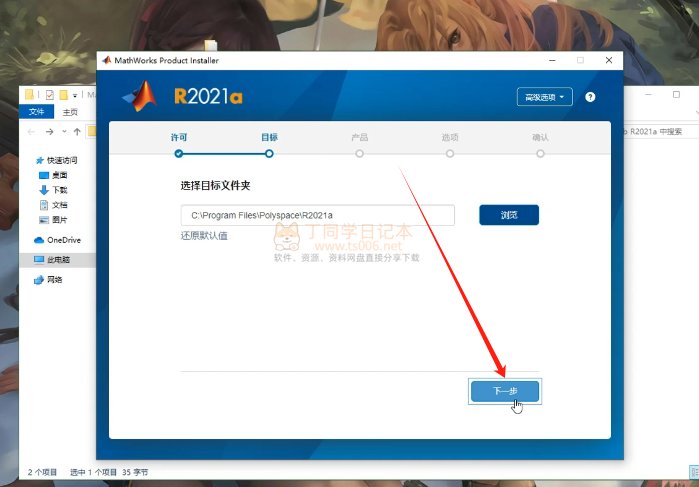Select the 目标 step in installer
Viewport: 699px width, 487px height.
coord(269,145)
